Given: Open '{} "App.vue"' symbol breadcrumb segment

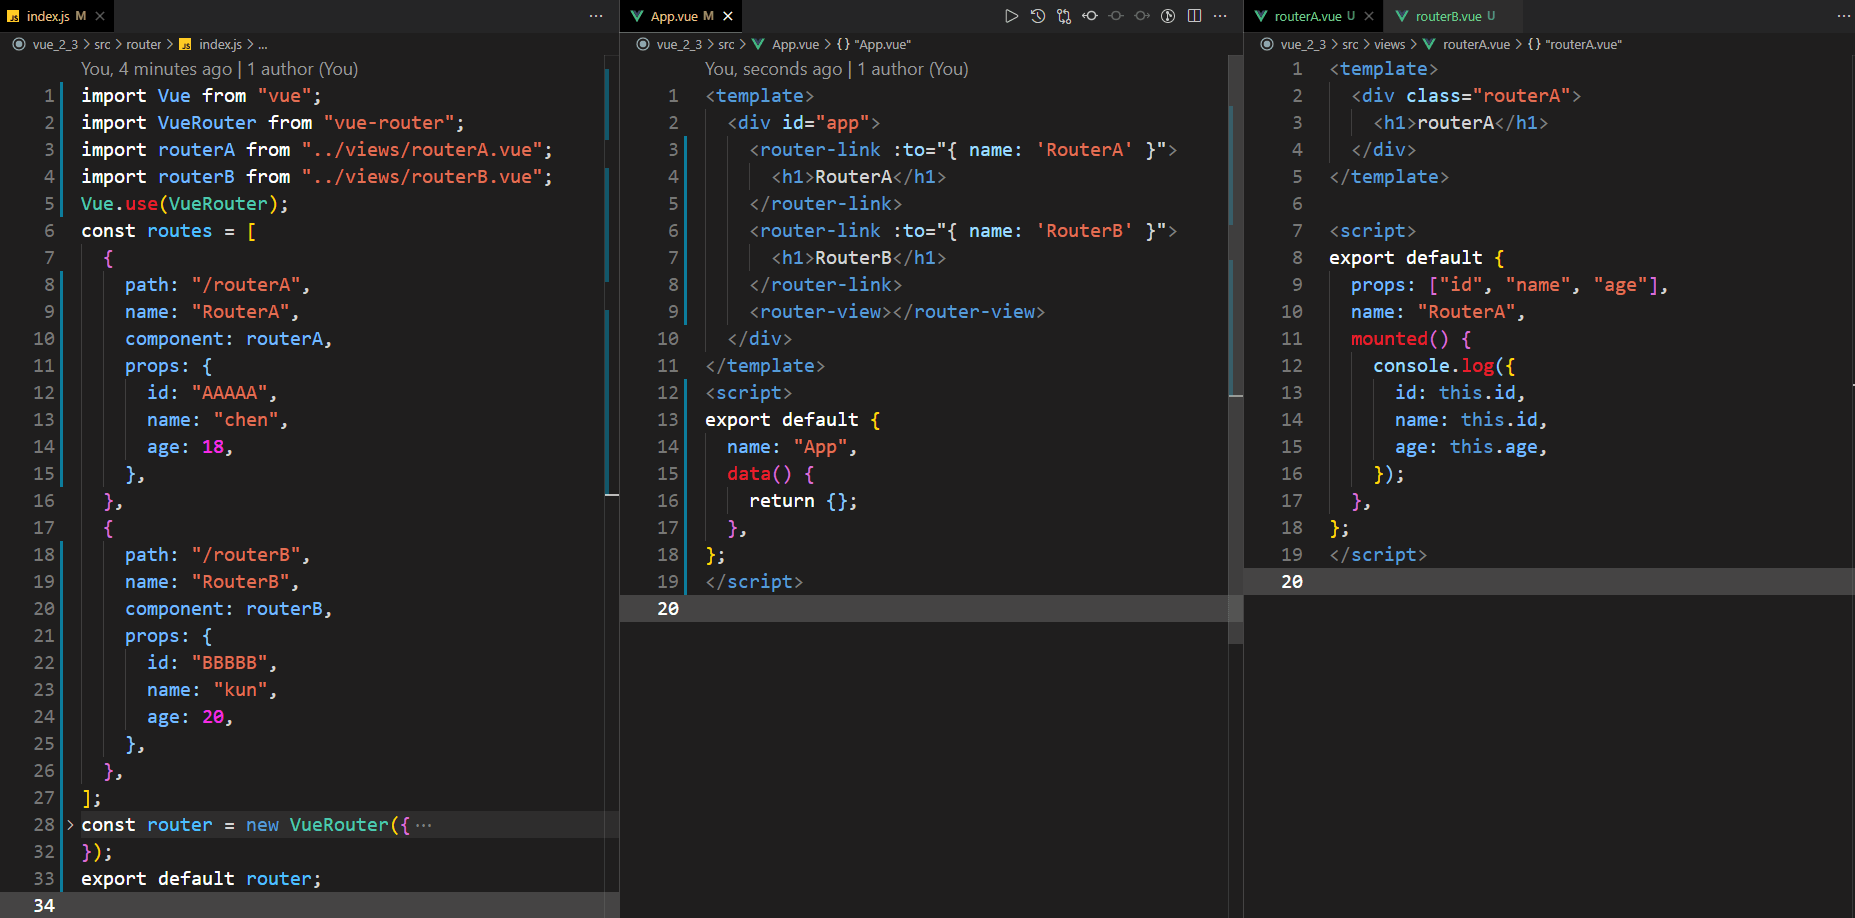Looking at the screenshot, I should (x=874, y=44).
